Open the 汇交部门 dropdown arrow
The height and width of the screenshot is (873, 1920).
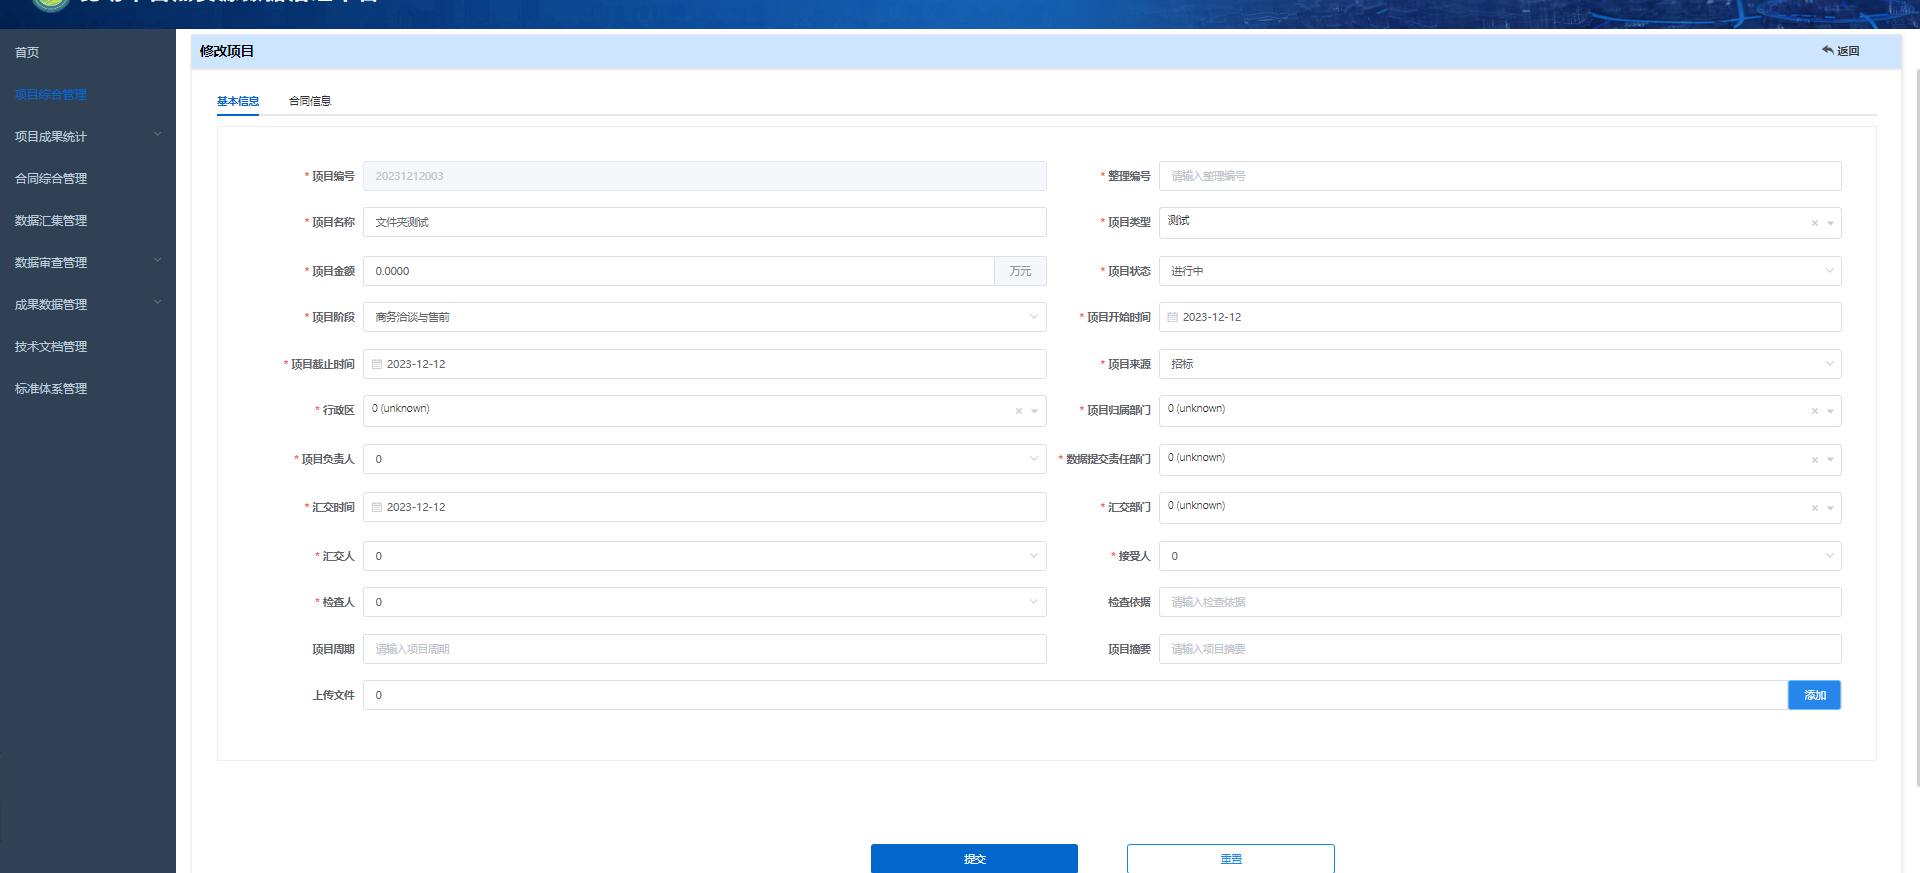point(1830,508)
